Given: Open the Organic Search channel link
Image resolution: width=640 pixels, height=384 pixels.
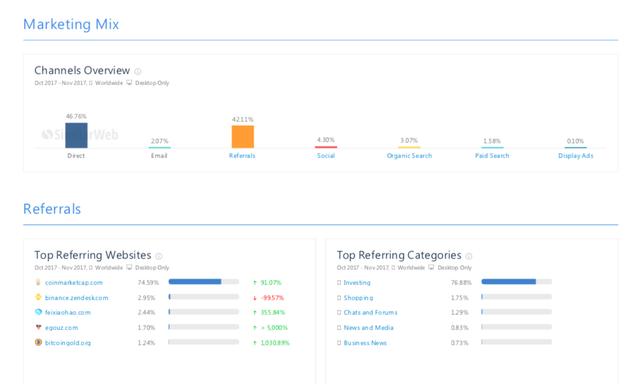Looking at the screenshot, I should pos(409,155).
